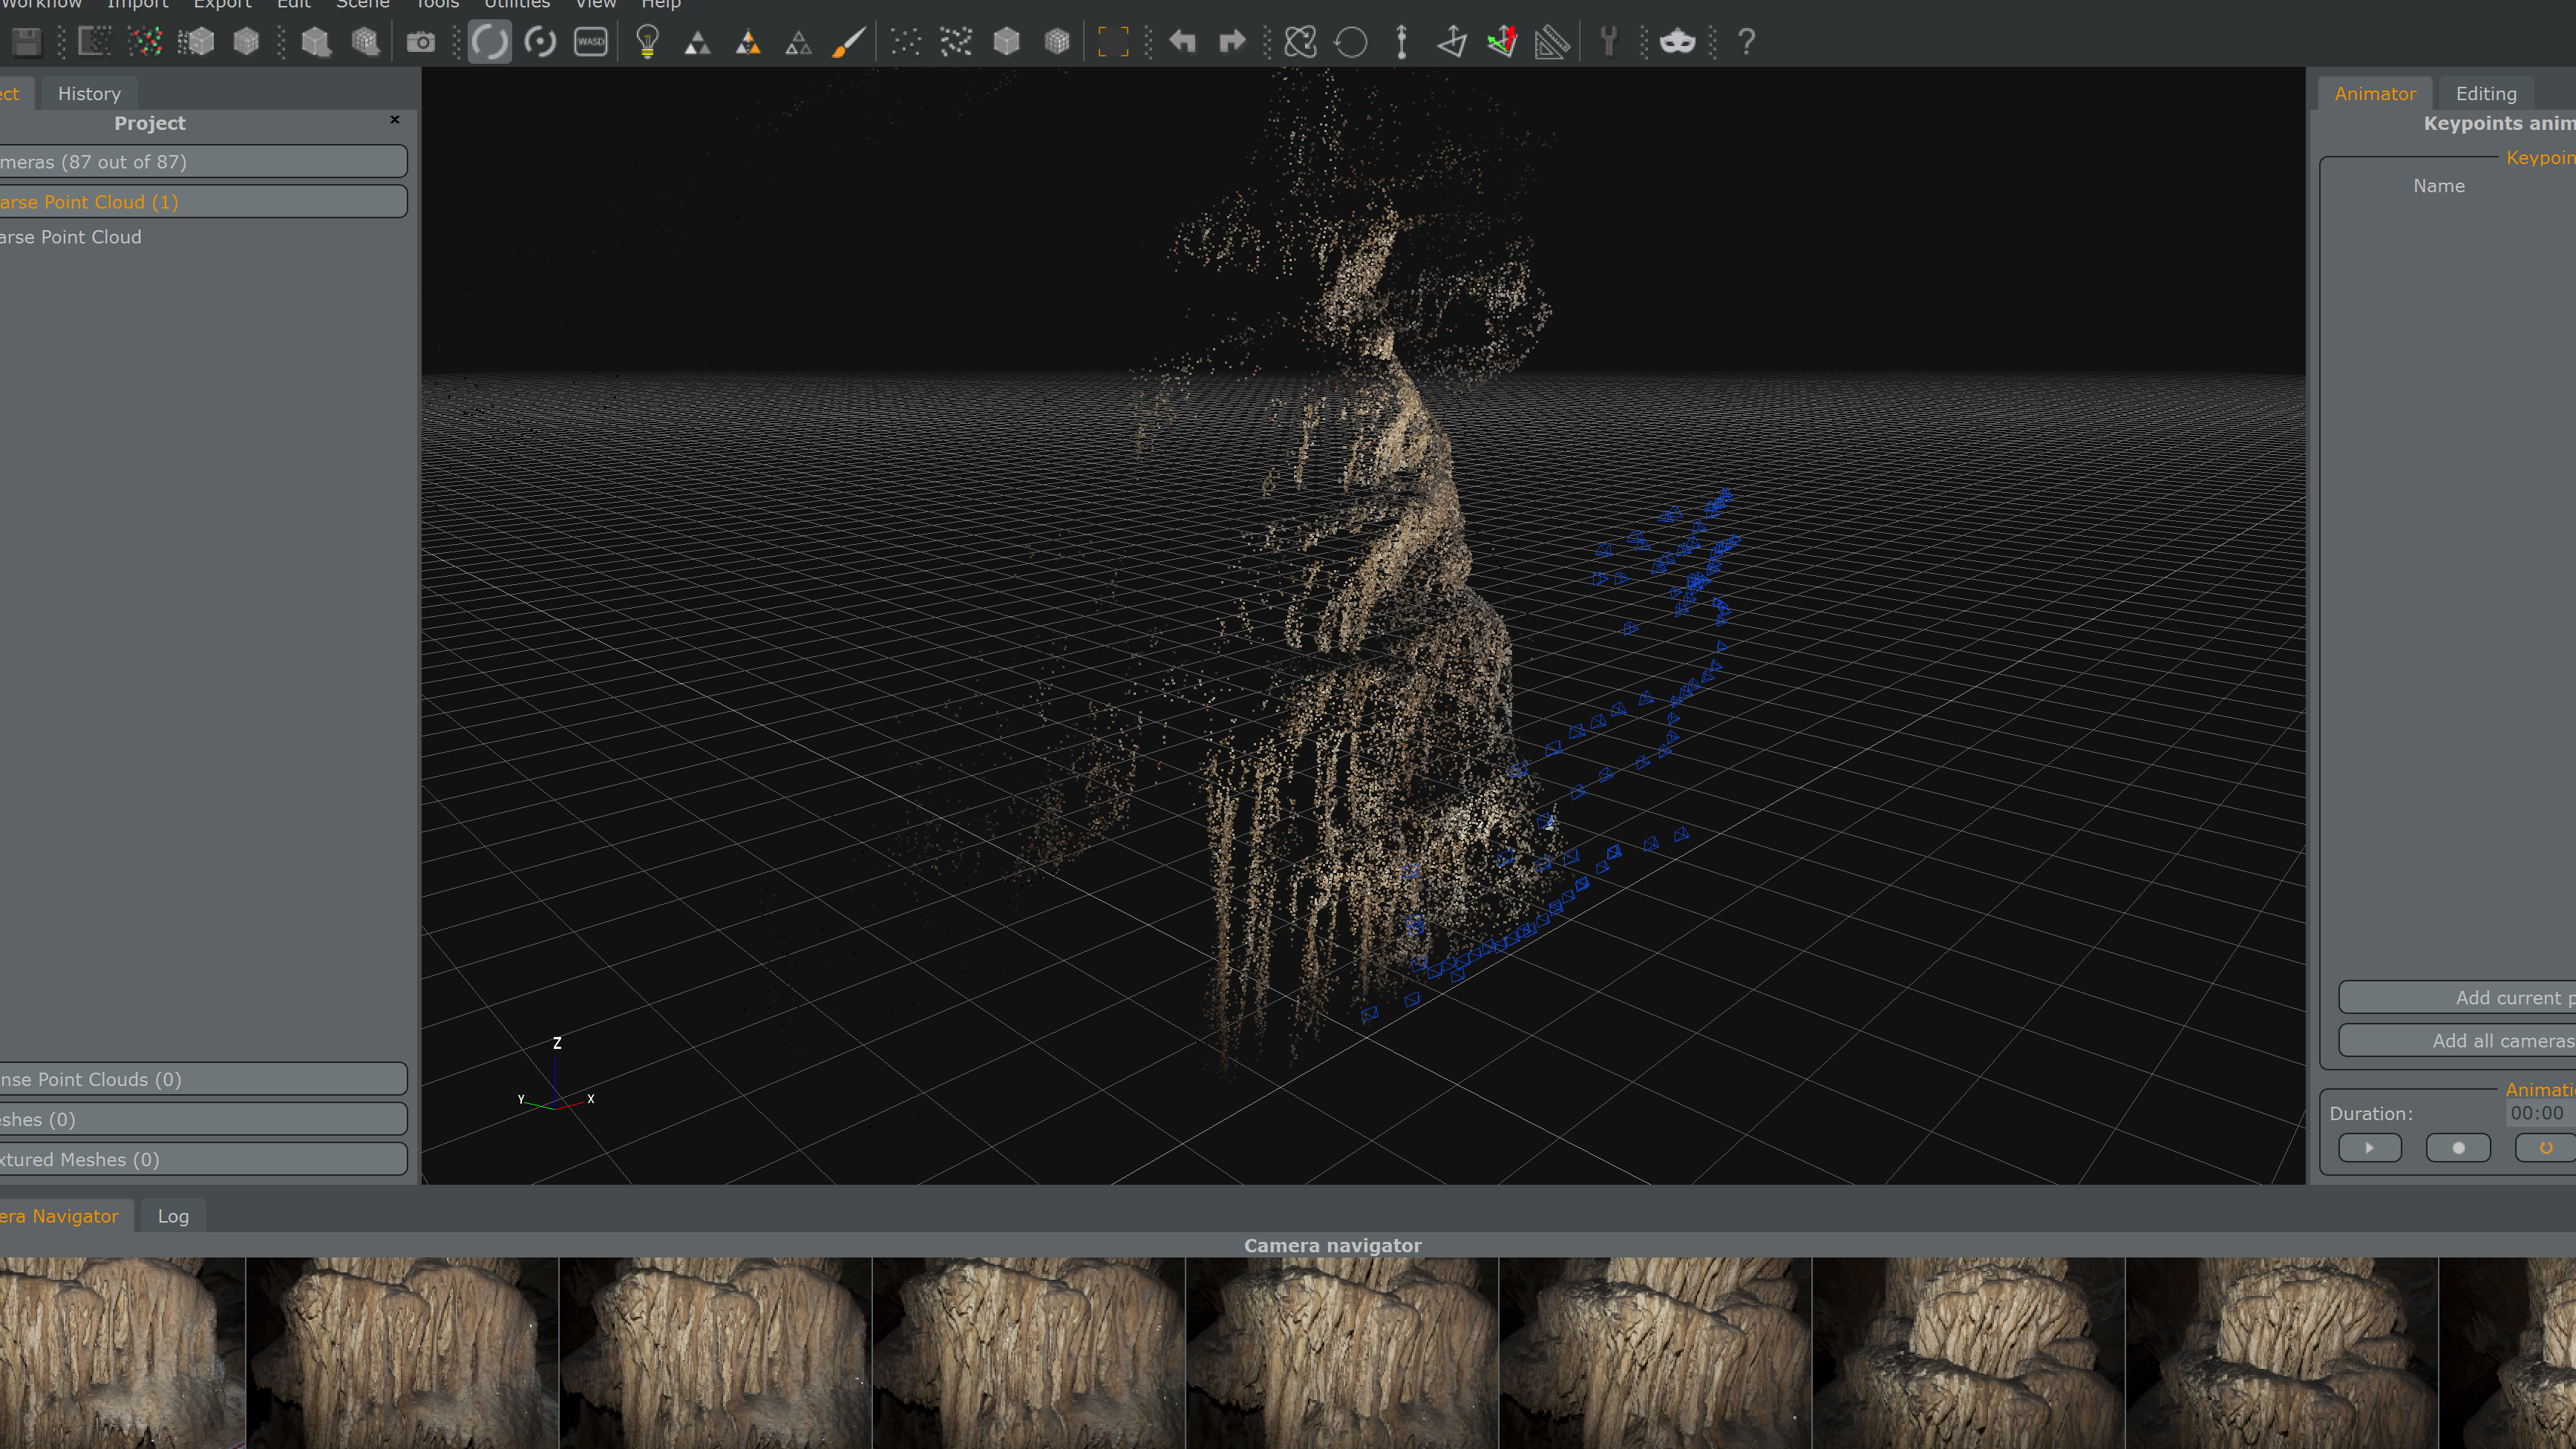Show the solid mesh cube icon
The height and width of the screenshot is (1449, 2576).
pyautogui.click(x=1007, y=42)
